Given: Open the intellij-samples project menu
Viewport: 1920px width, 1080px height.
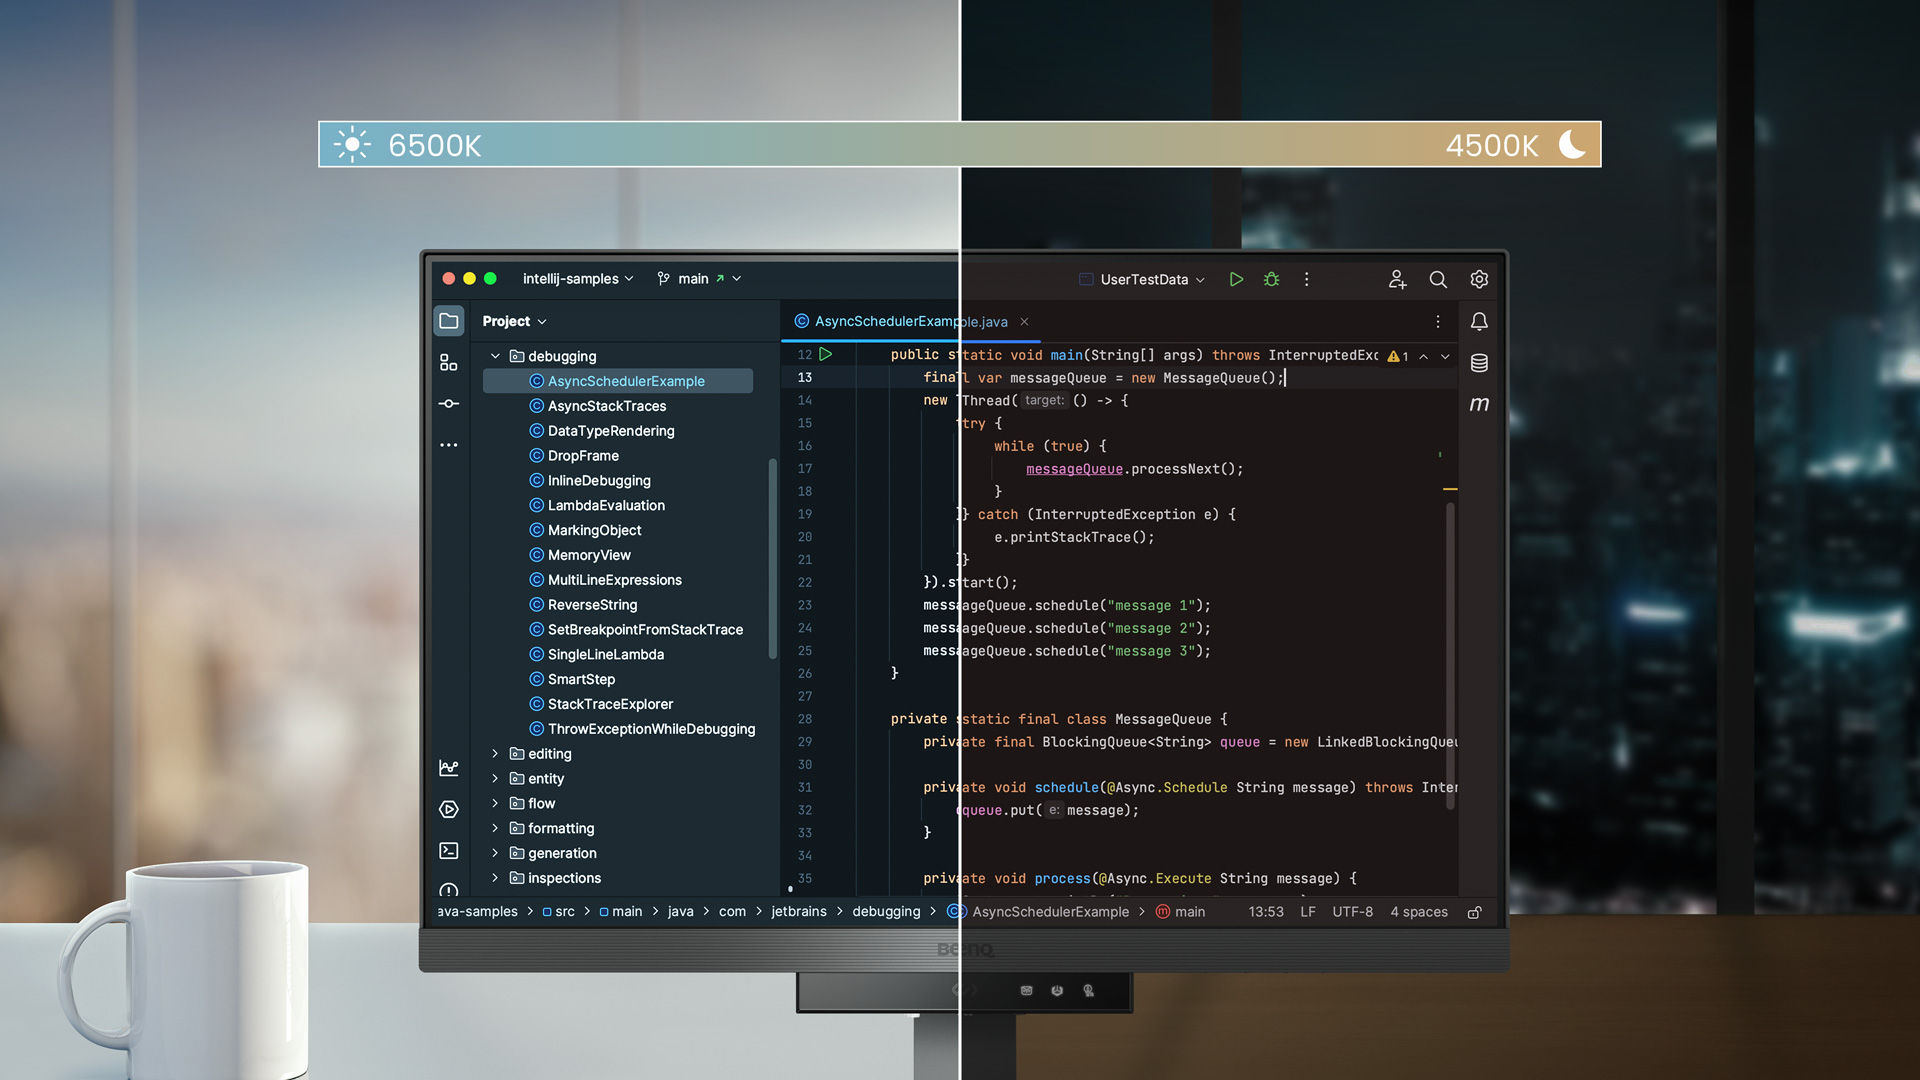Looking at the screenshot, I should [577, 279].
